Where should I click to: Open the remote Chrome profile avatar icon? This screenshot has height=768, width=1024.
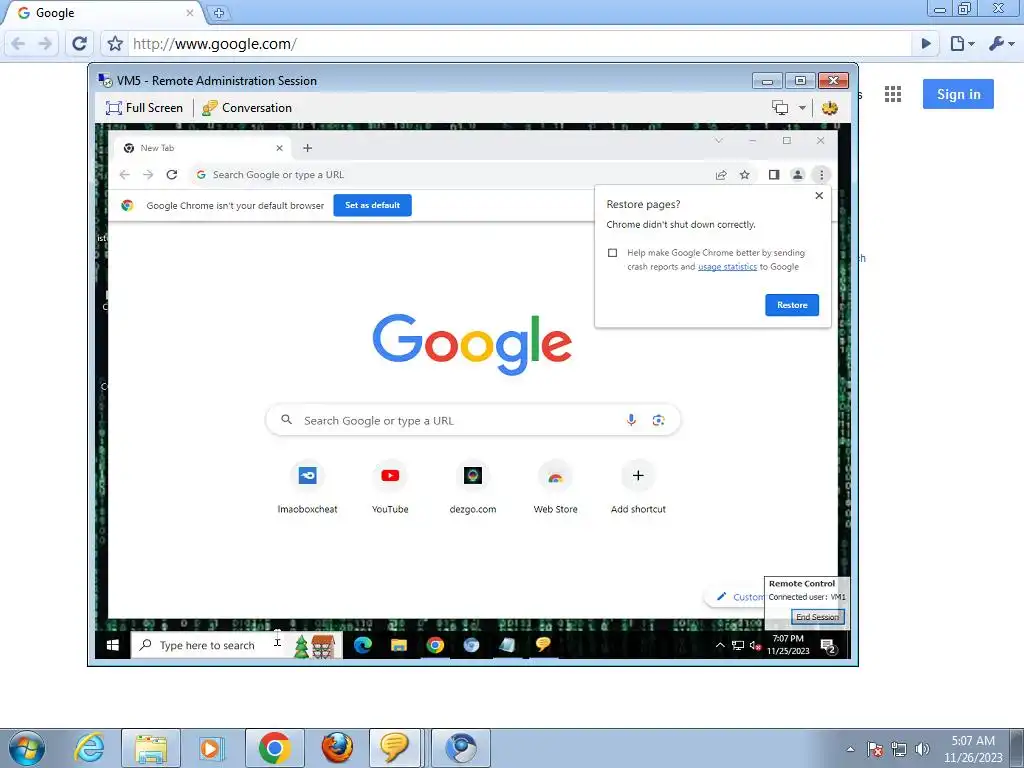797,174
